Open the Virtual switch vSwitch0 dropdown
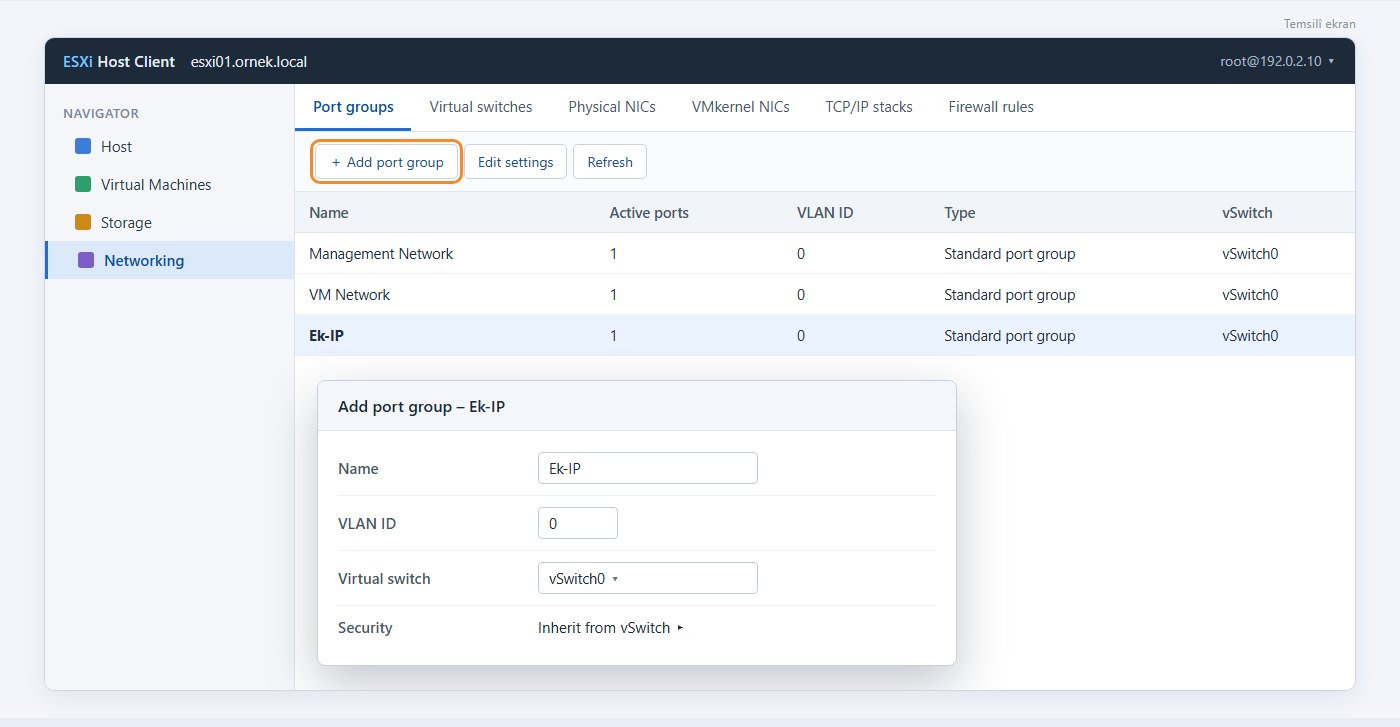The height and width of the screenshot is (727, 1400). 647,578
